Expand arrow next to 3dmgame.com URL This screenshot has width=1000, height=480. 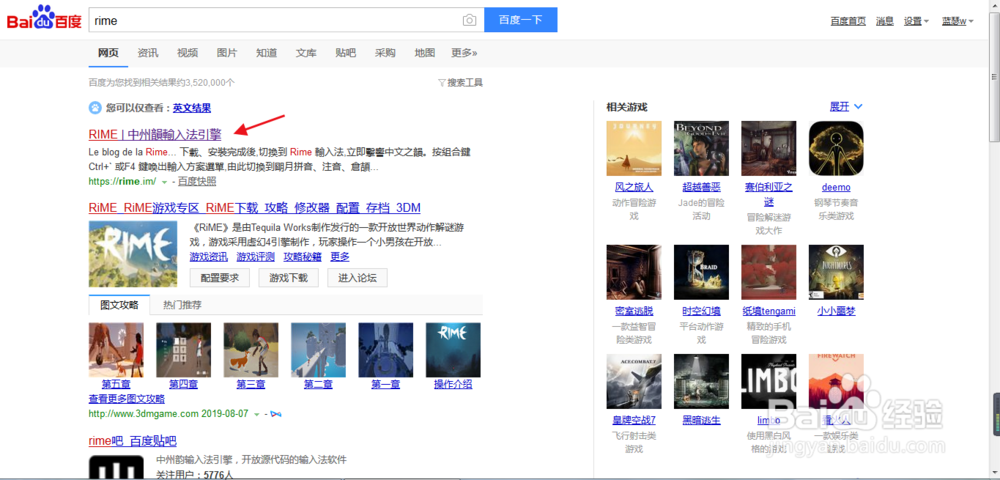257,414
